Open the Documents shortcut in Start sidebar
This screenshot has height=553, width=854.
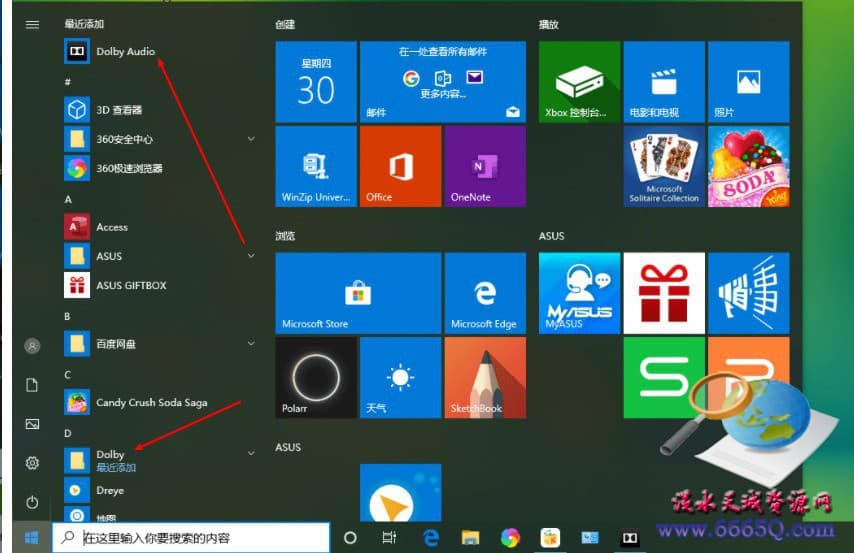click(x=32, y=385)
